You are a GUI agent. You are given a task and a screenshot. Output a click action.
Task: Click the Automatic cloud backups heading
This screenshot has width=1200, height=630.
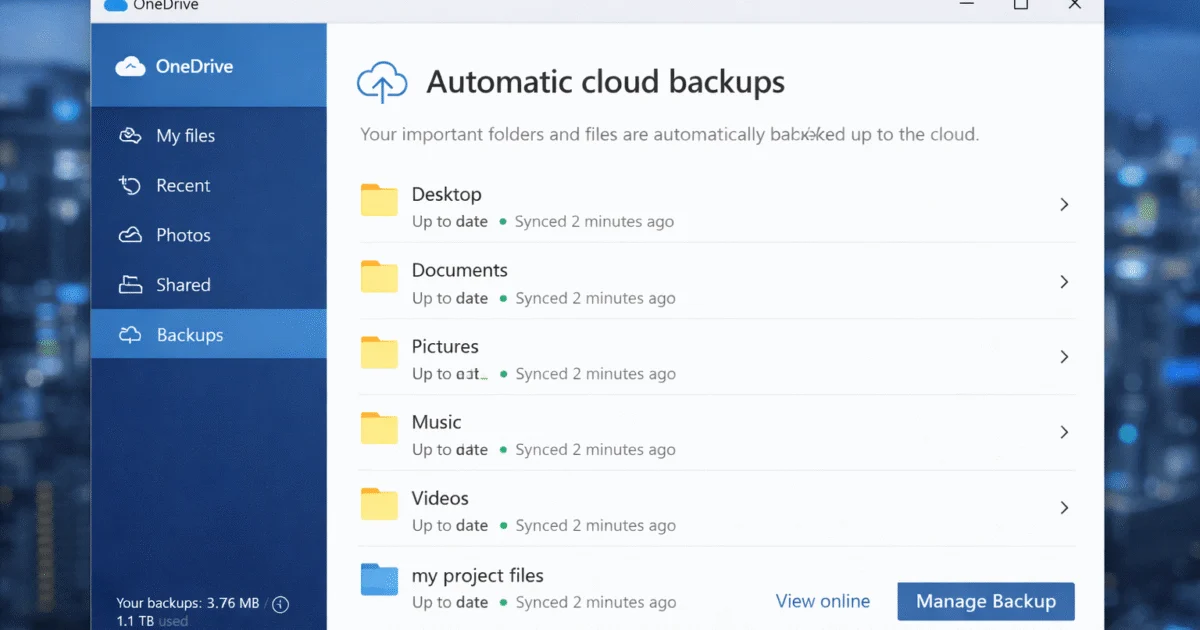606,82
